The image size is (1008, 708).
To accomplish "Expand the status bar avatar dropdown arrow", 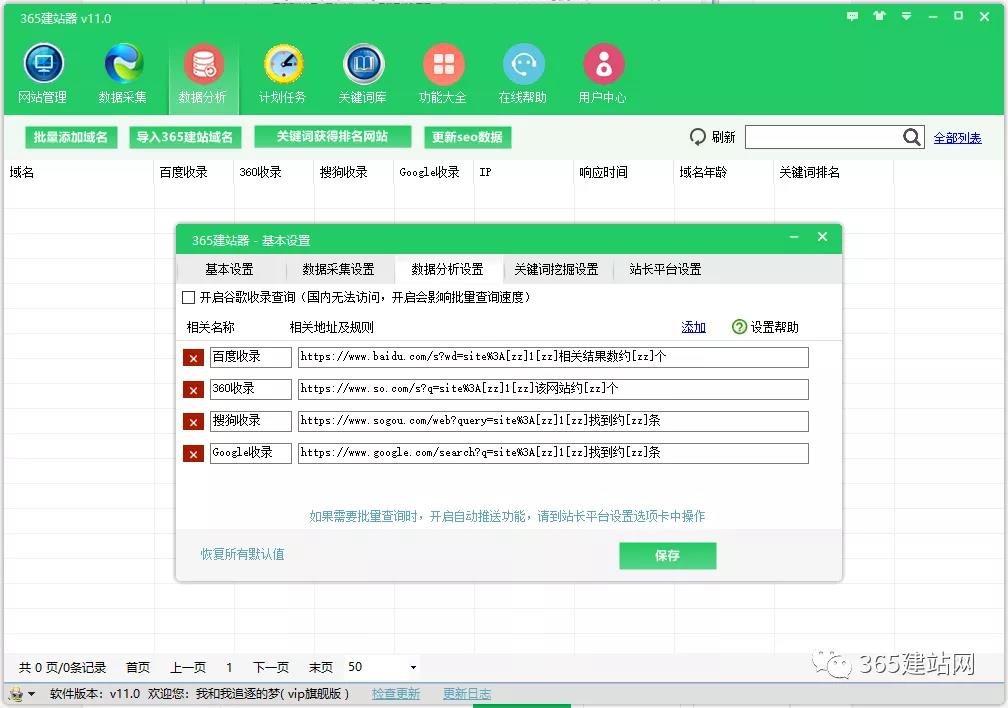I will (32, 694).
